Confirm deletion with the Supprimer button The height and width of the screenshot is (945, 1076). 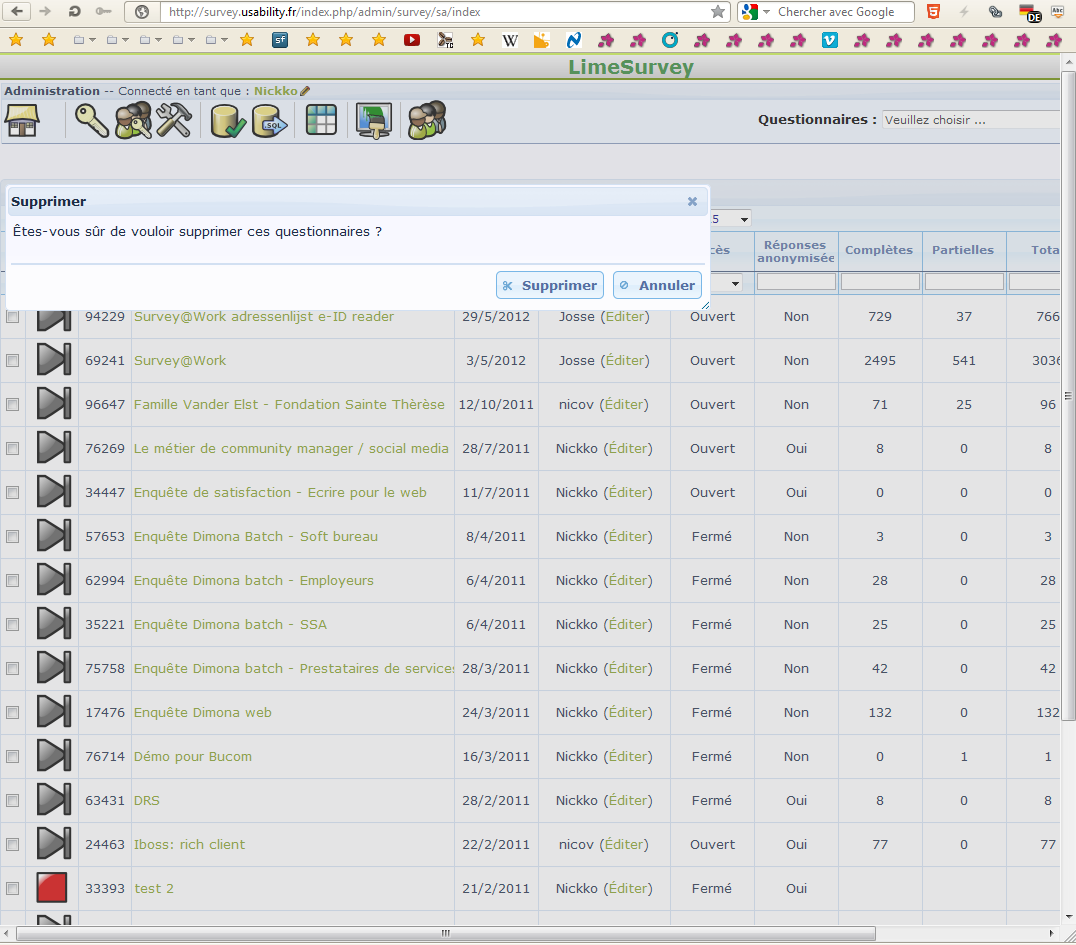click(x=549, y=285)
